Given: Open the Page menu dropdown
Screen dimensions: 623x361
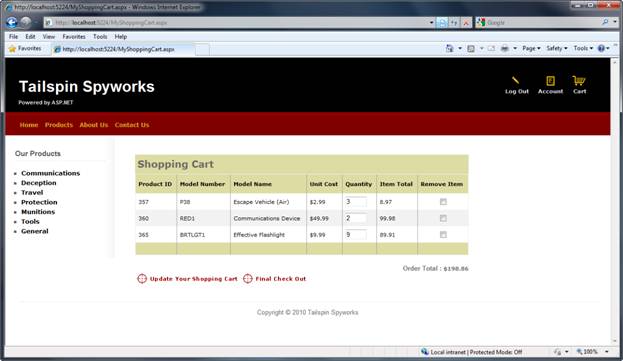Looking at the screenshot, I should (531, 48).
